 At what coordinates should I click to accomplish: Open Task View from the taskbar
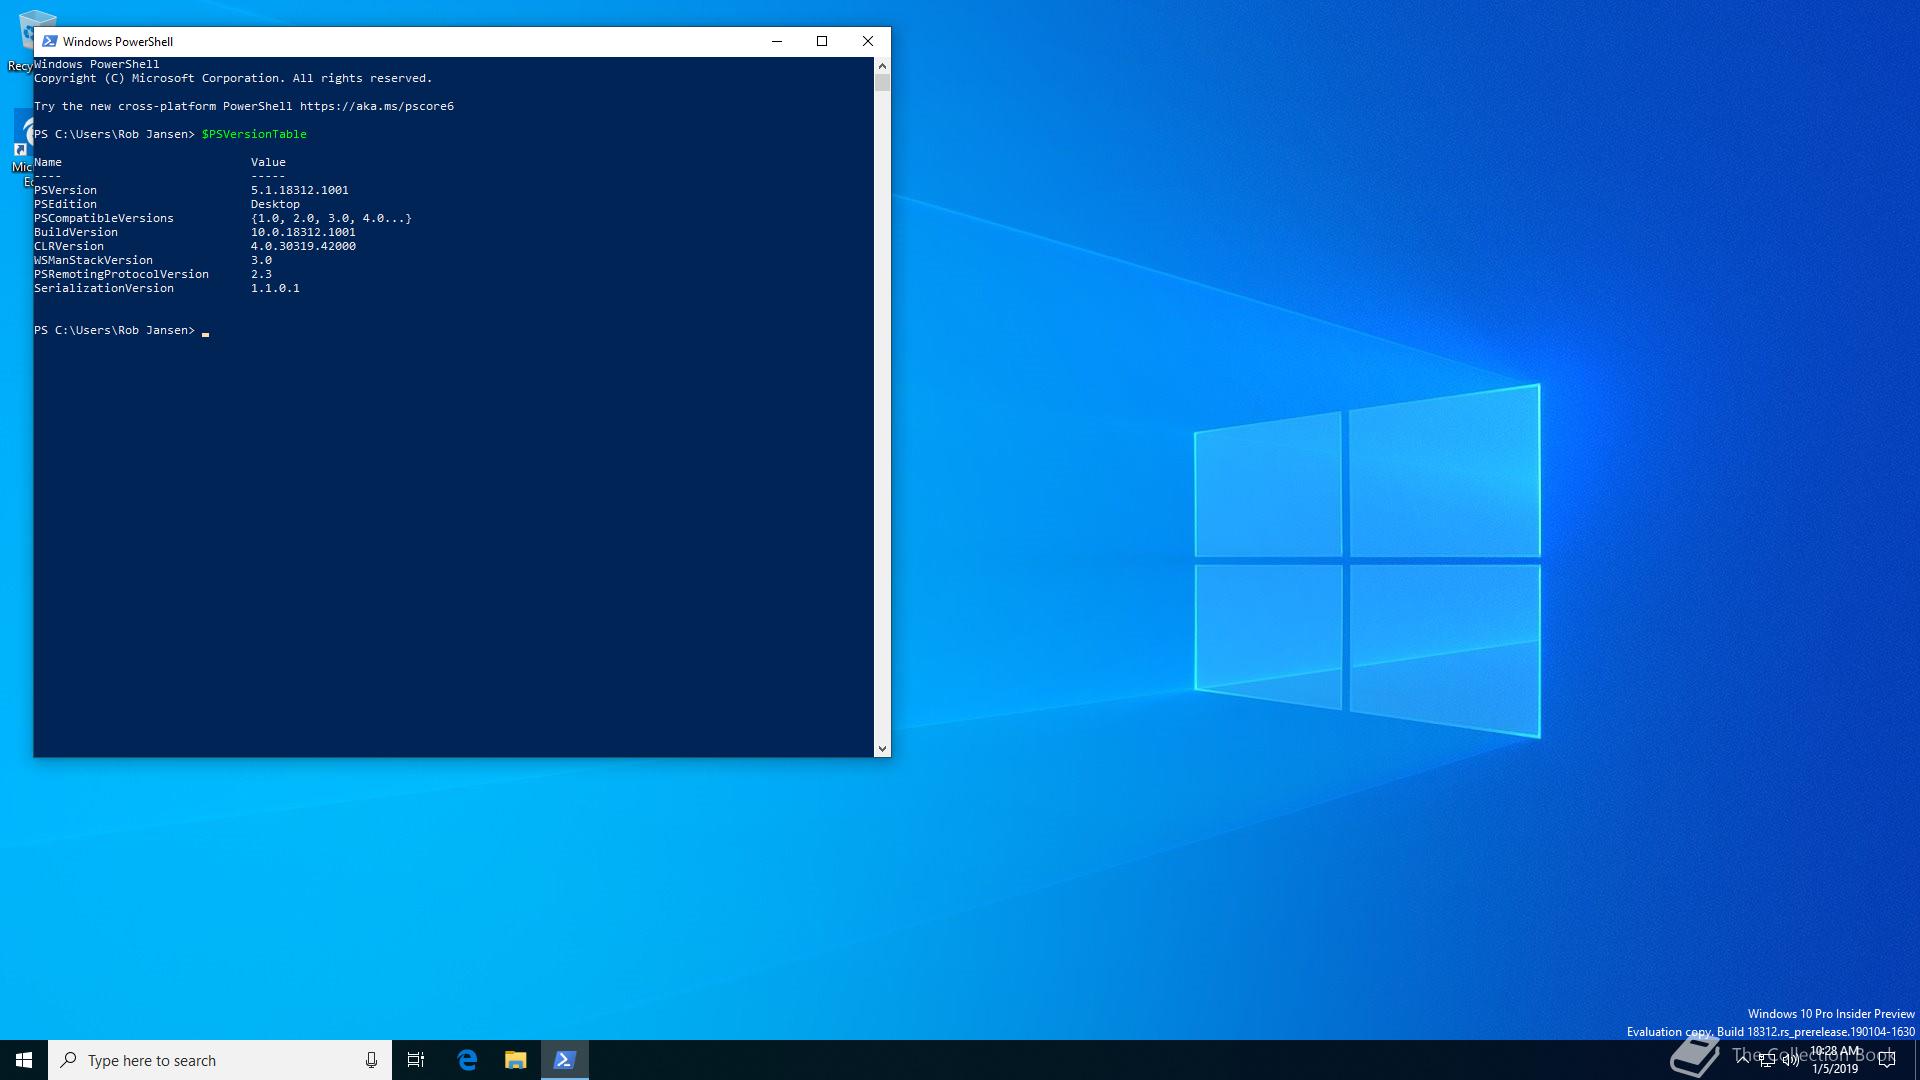pyautogui.click(x=416, y=1060)
